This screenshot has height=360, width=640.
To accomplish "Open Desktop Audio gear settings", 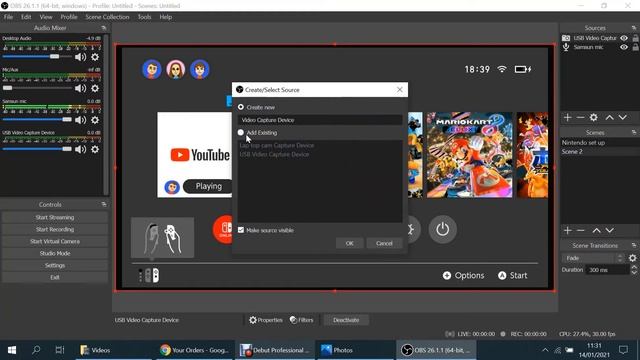I will [95, 57].
